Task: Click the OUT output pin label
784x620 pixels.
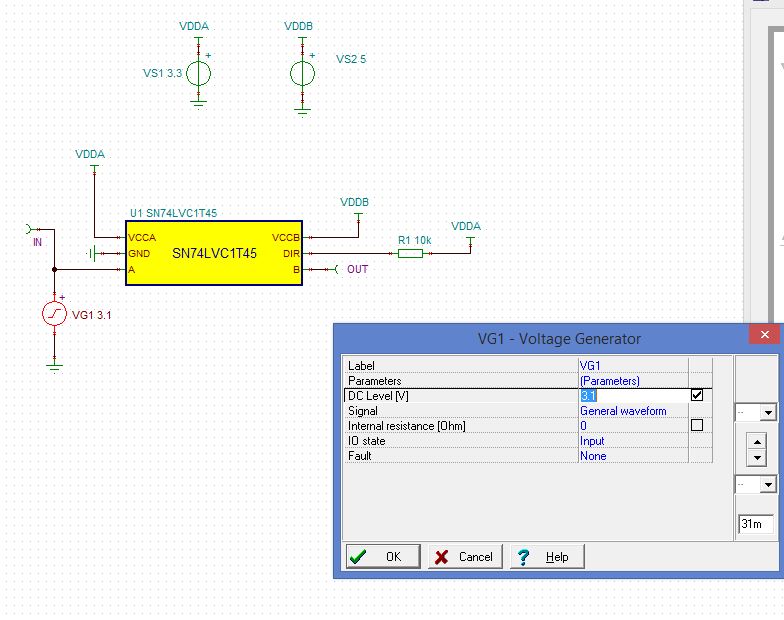Action: point(358,270)
